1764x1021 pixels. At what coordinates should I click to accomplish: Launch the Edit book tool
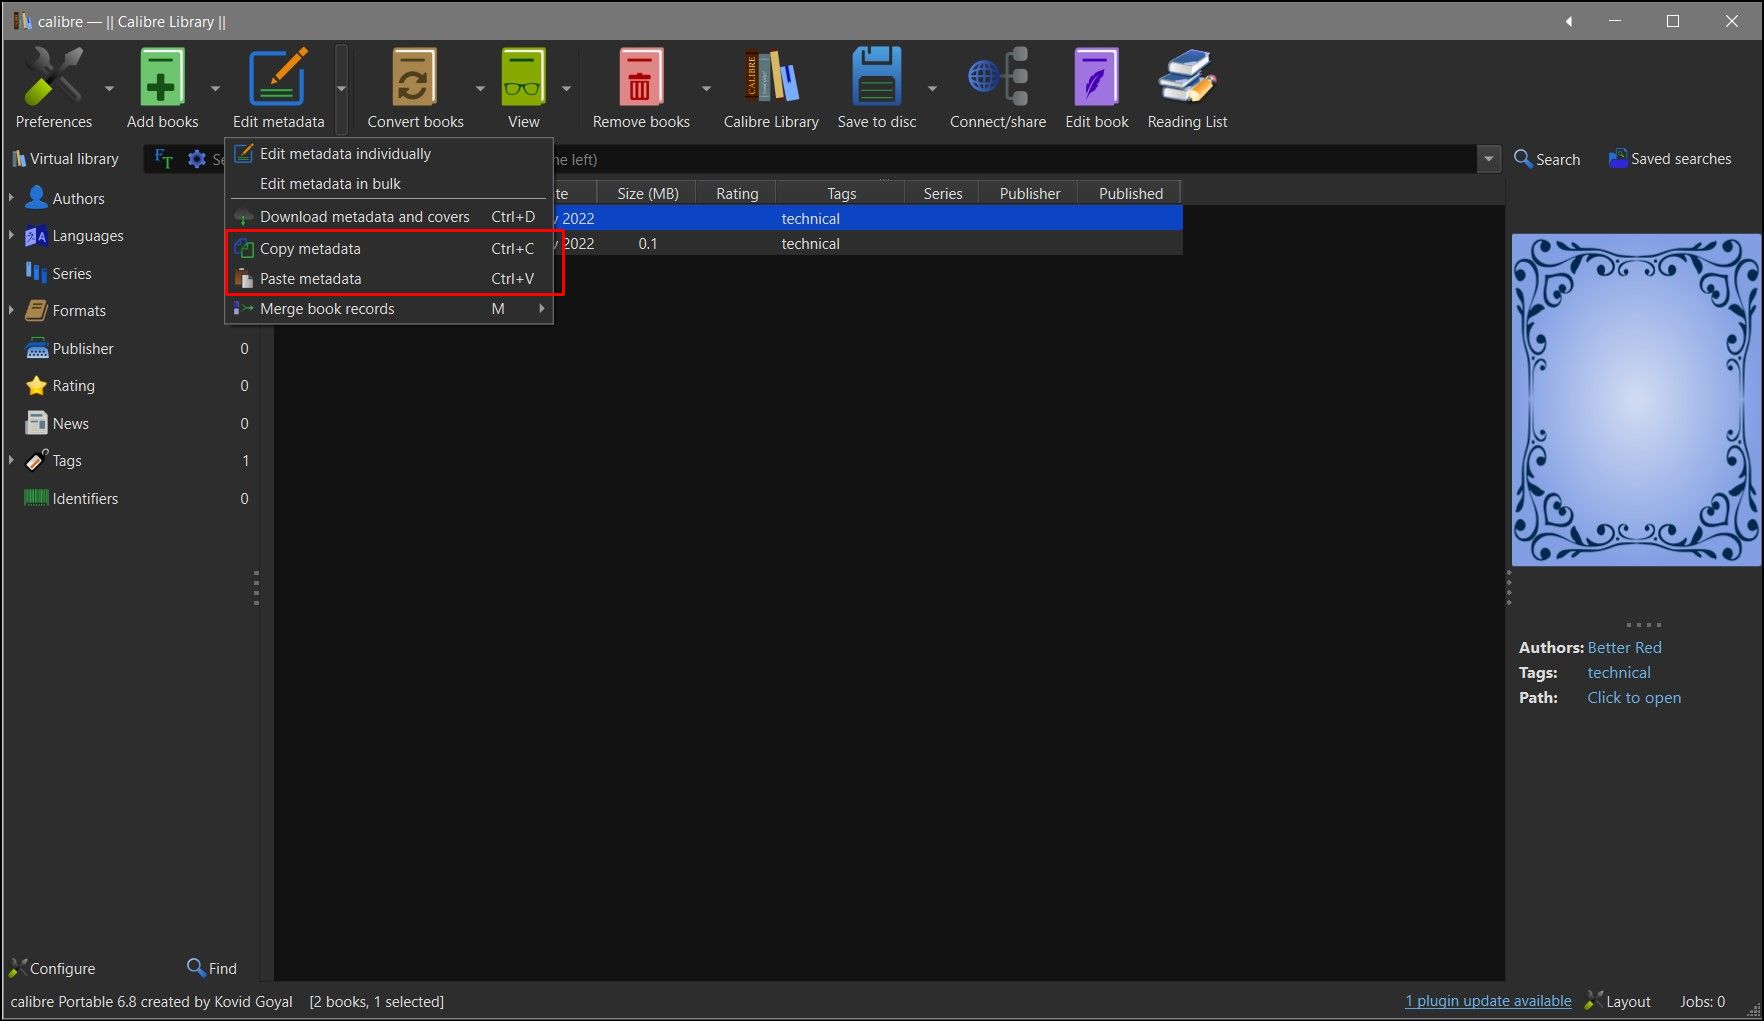[1096, 77]
